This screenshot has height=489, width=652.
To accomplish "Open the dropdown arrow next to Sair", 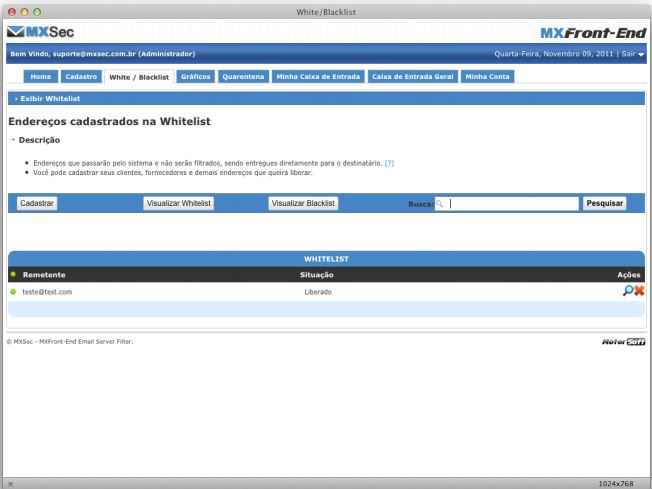I will [x=641, y=55].
